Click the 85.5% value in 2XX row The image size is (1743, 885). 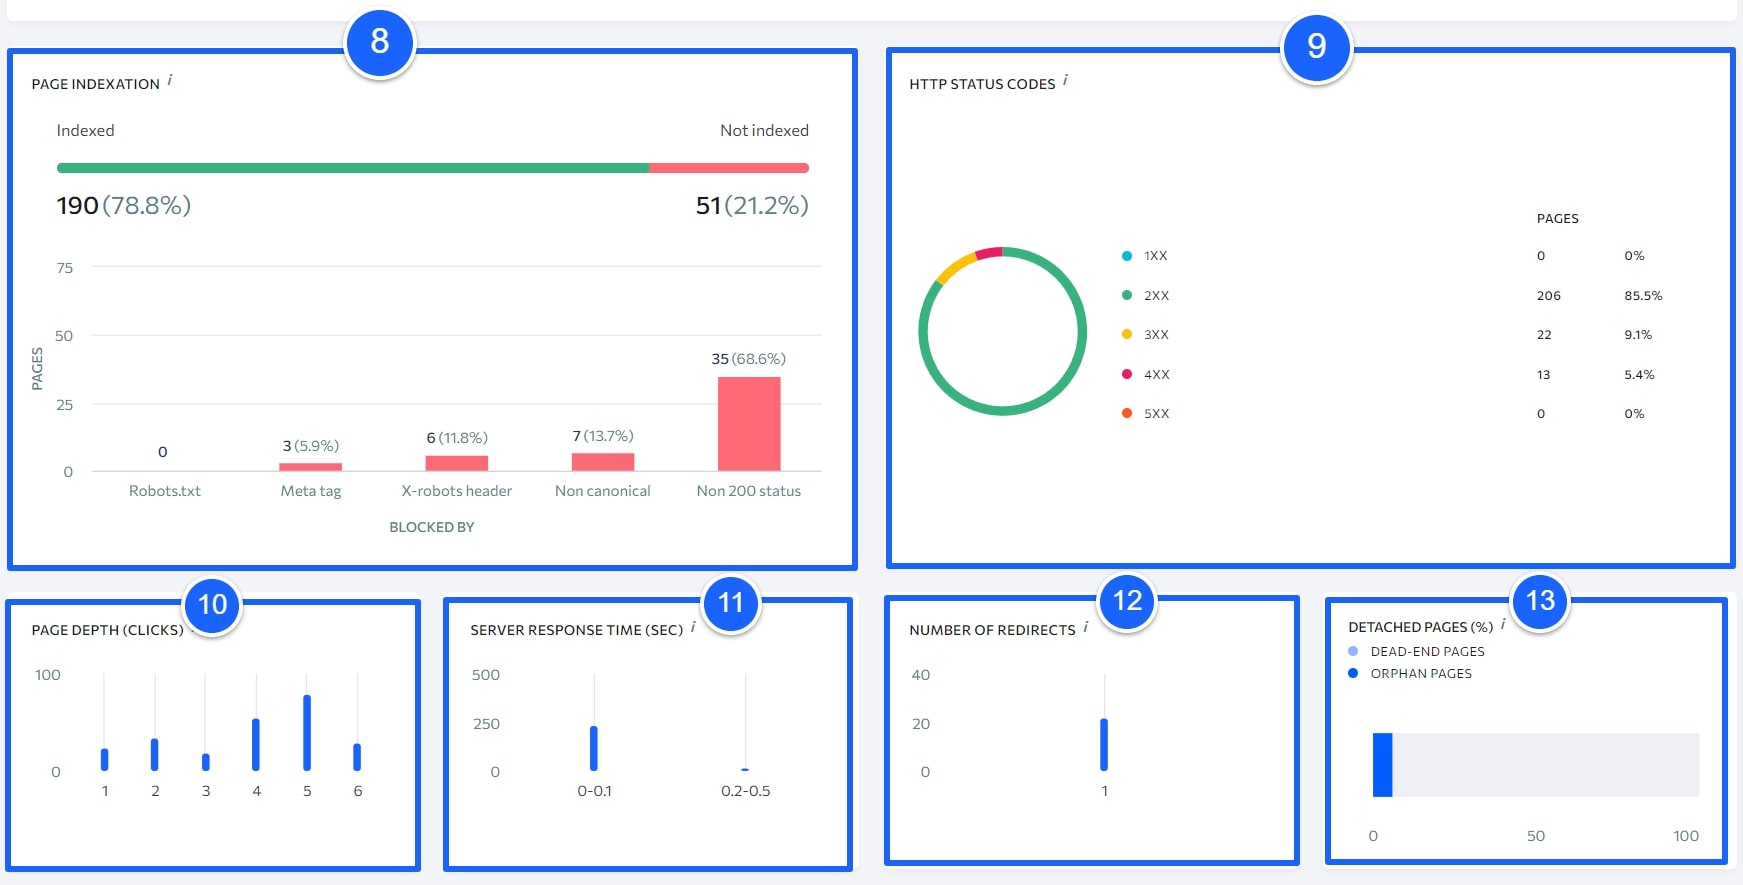(1643, 295)
